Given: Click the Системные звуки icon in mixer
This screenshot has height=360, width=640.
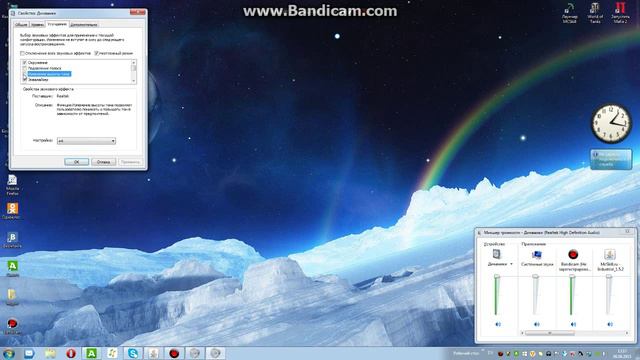Looking at the screenshot, I should [x=536, y=255].
